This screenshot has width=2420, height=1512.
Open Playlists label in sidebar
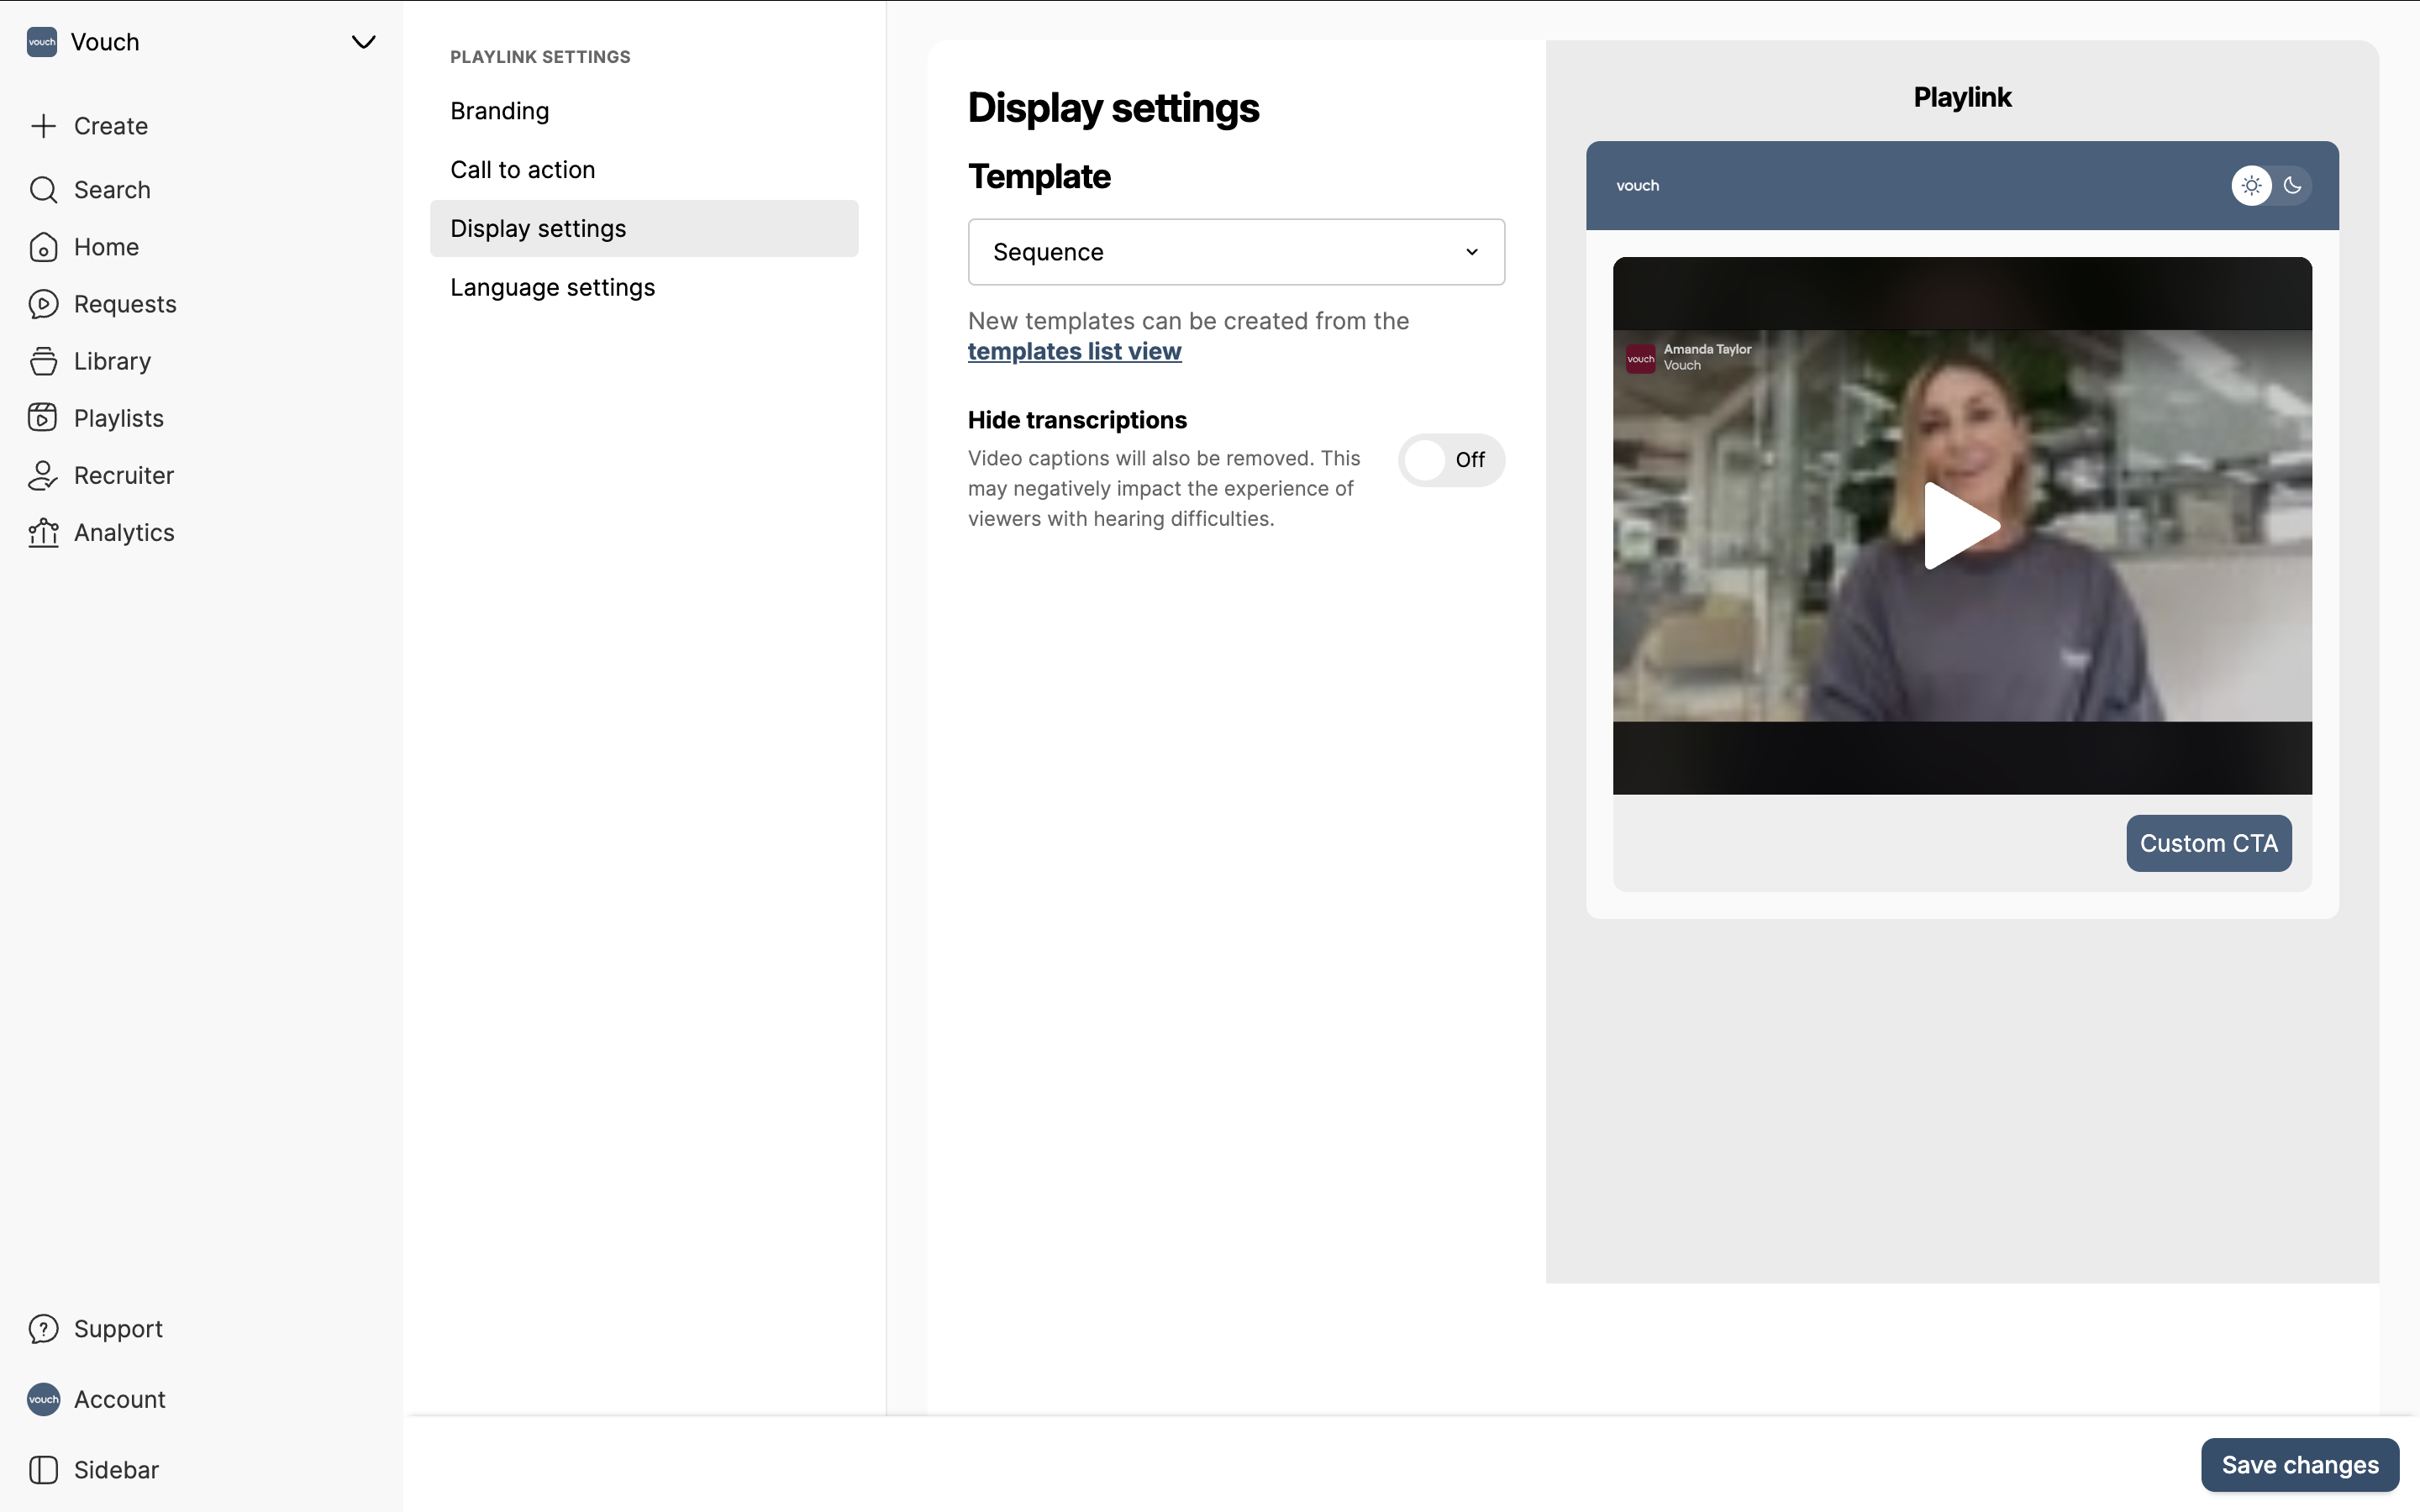pos(119,418)
